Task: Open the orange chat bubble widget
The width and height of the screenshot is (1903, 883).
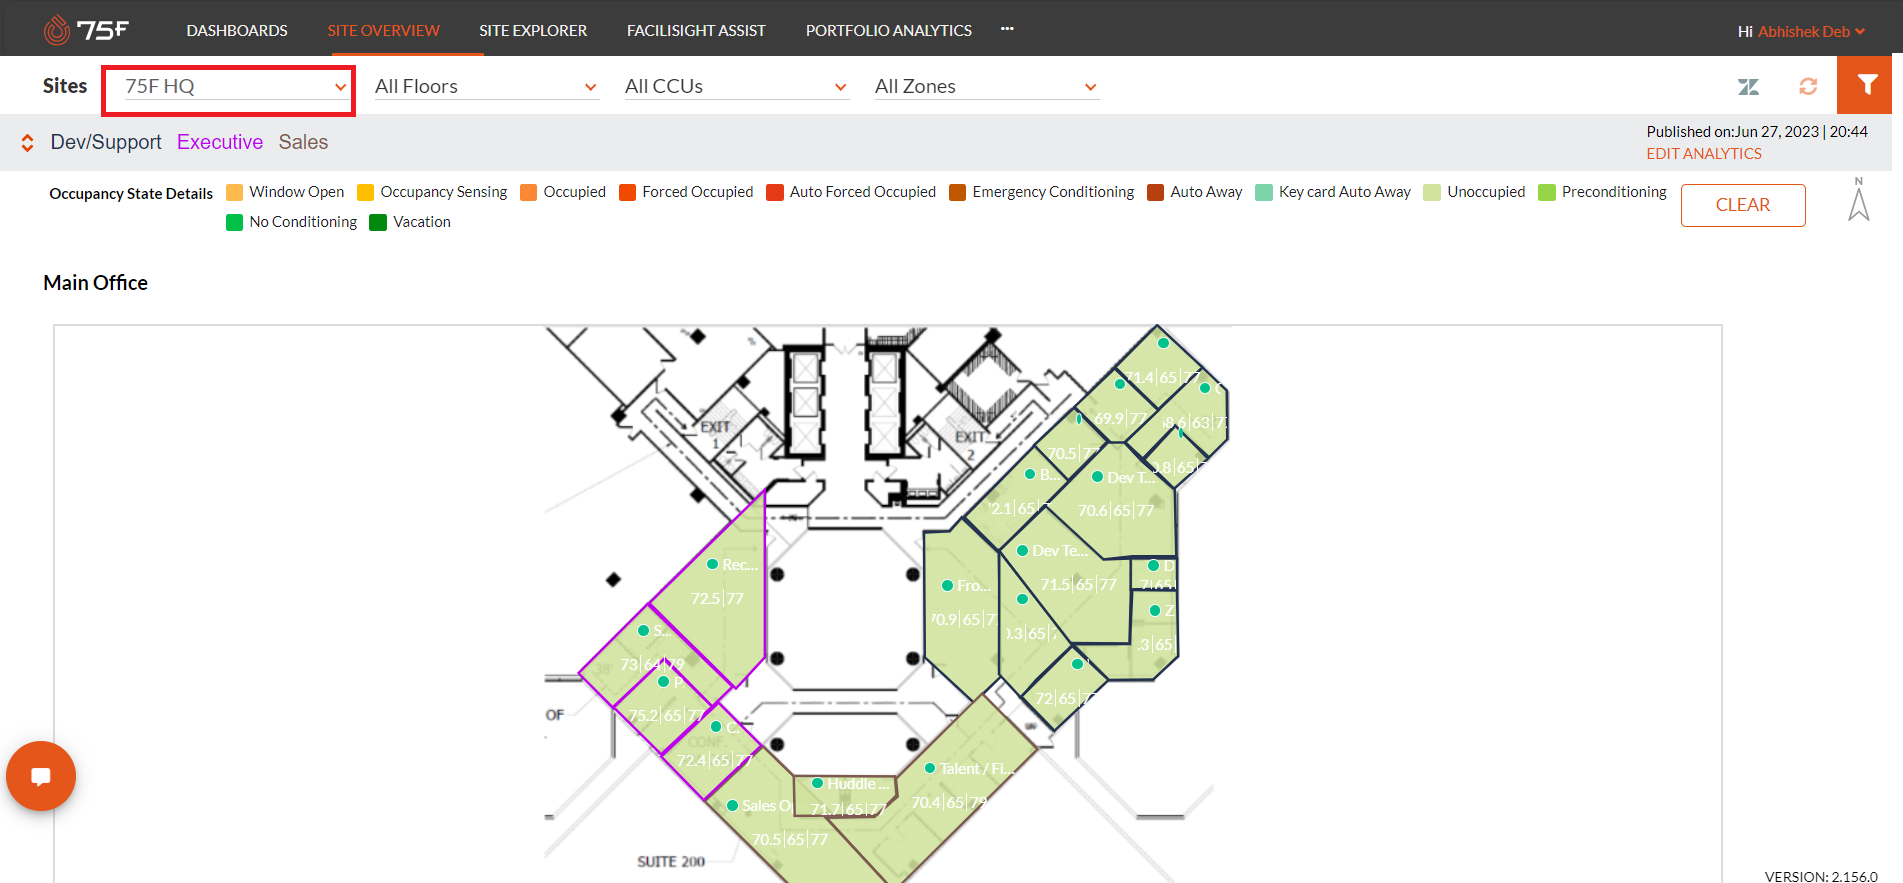Action: (x=41, y=776)
